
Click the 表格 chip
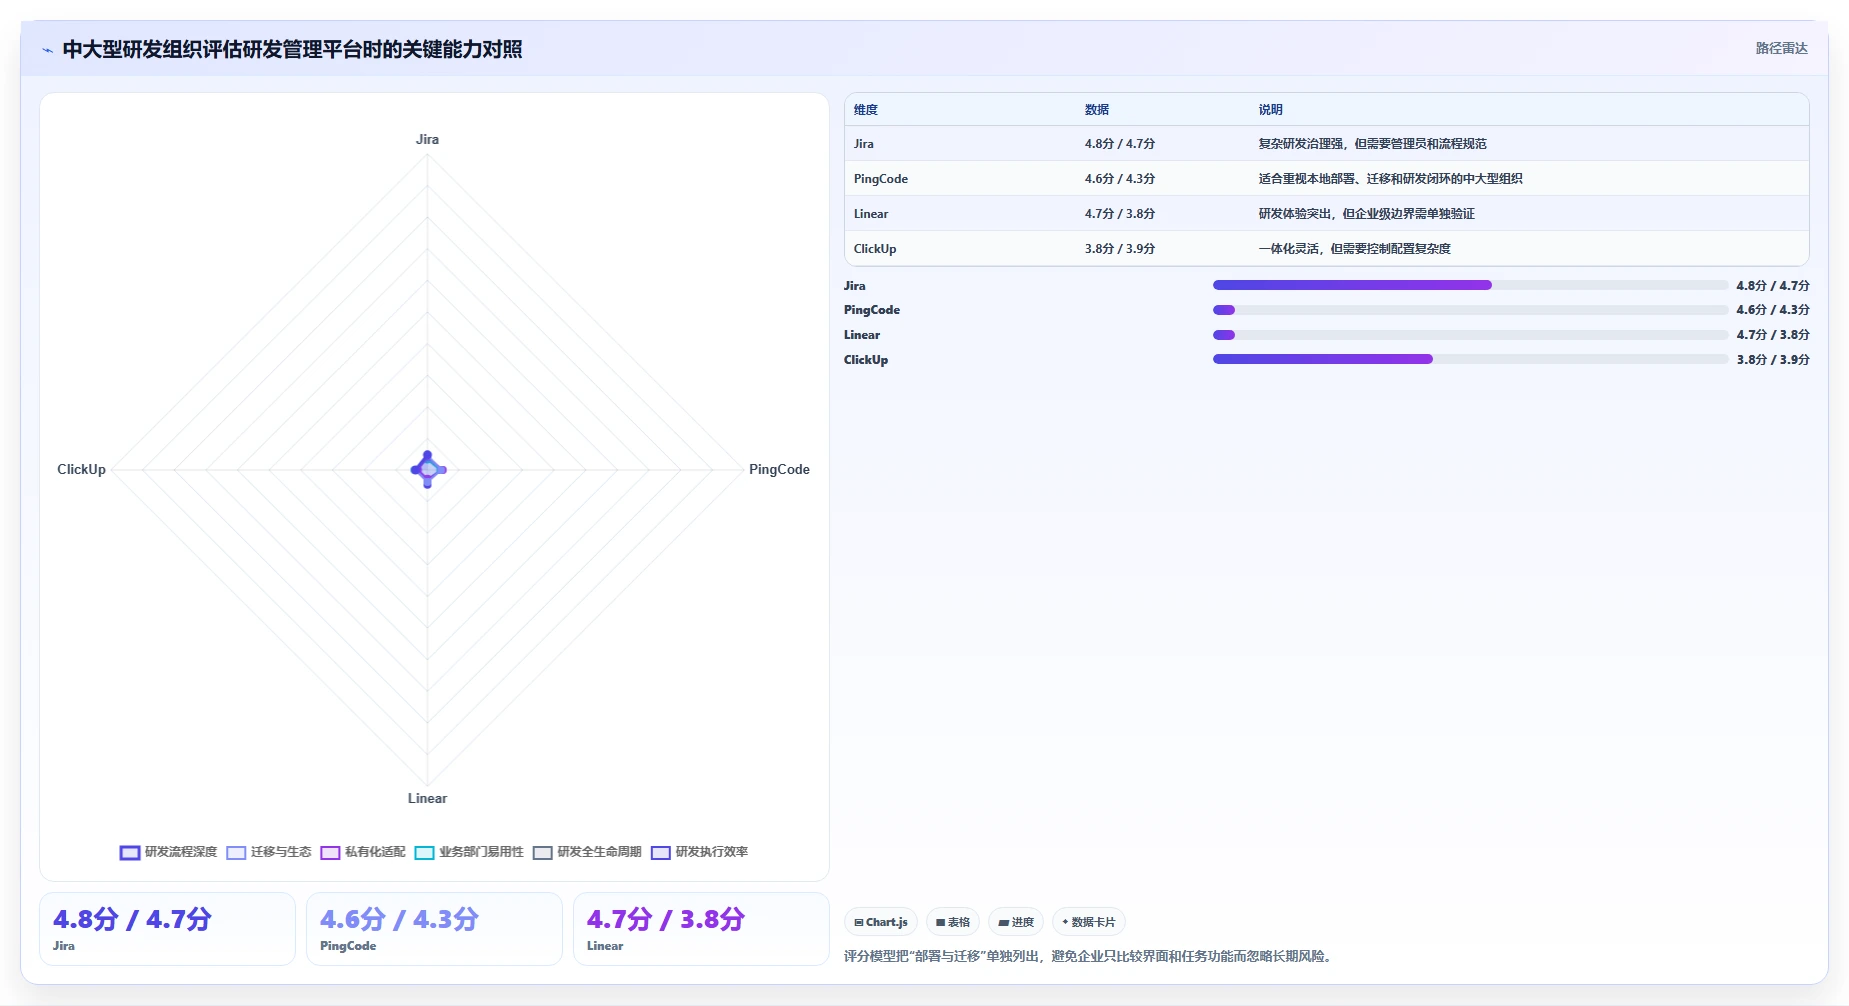(x=953, y=922)
